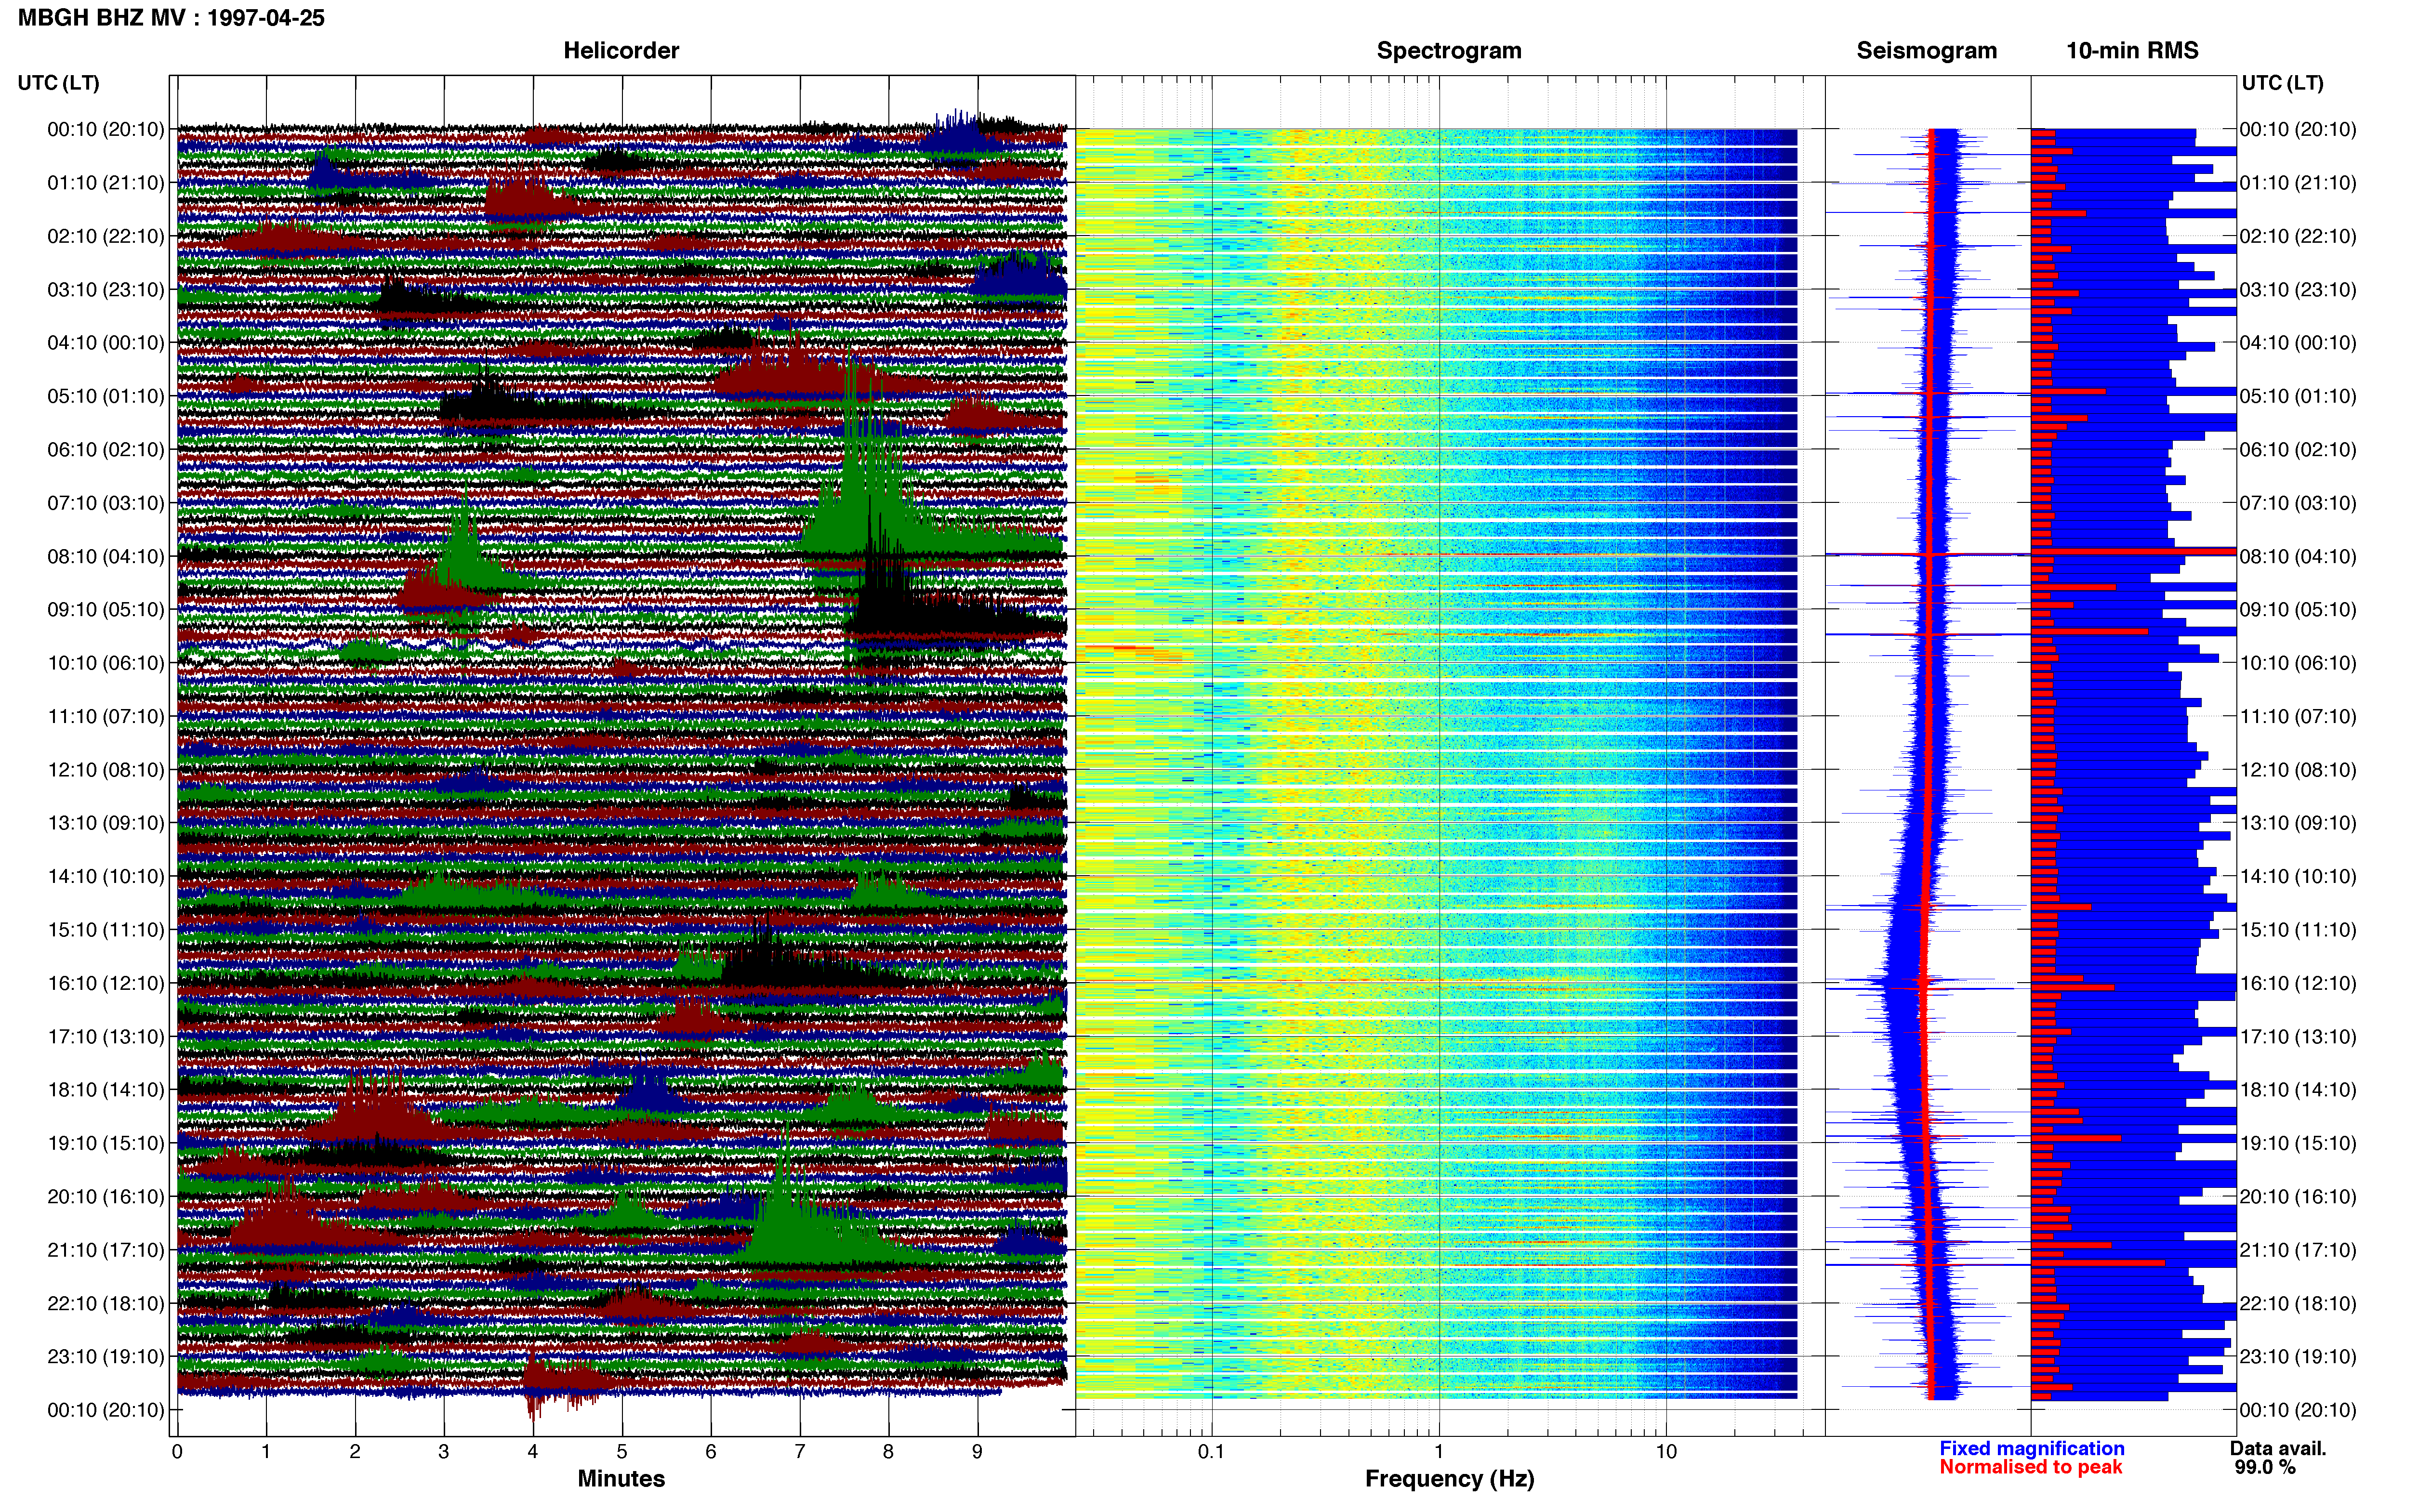The width and height of the screenshot is (2418, 1512).
Task: Click left time label '02:10 (22:10)'
Action: 105,236
